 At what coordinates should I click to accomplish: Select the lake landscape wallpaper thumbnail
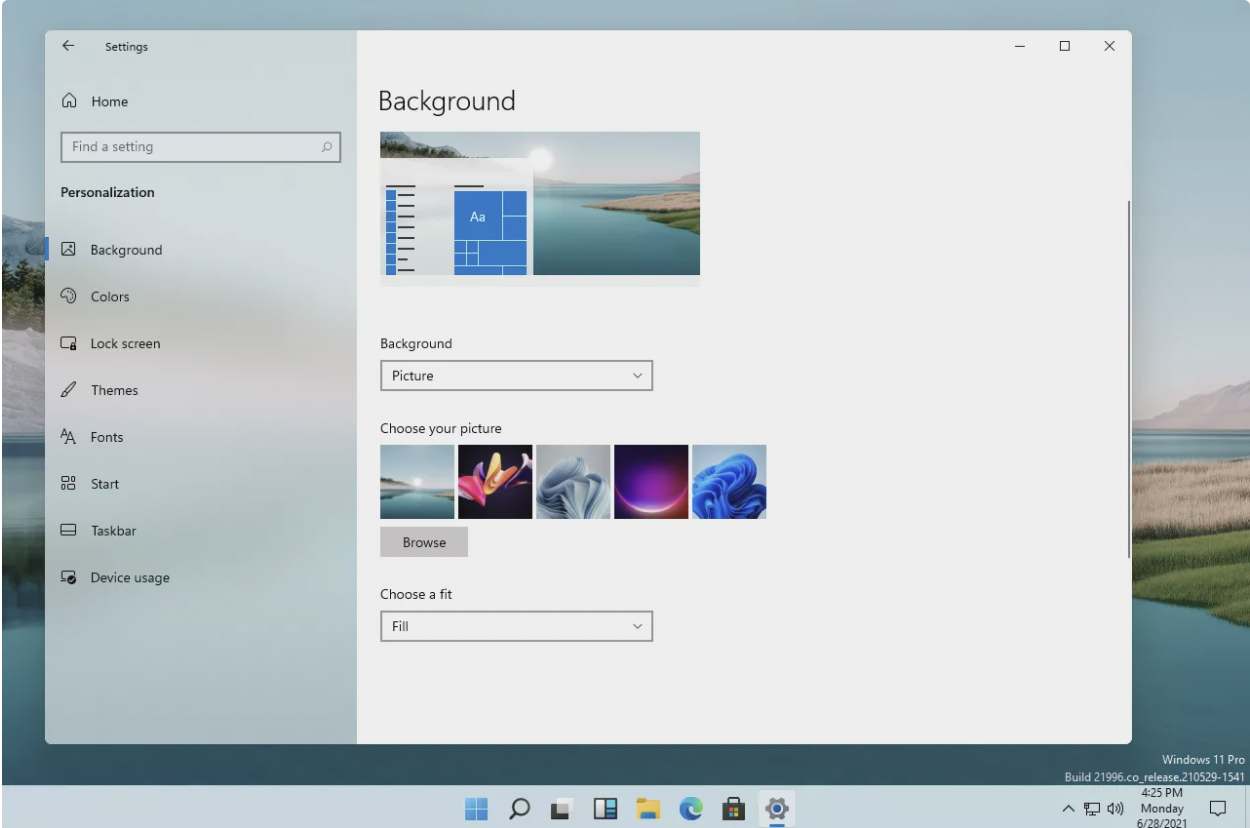[417, 482]
